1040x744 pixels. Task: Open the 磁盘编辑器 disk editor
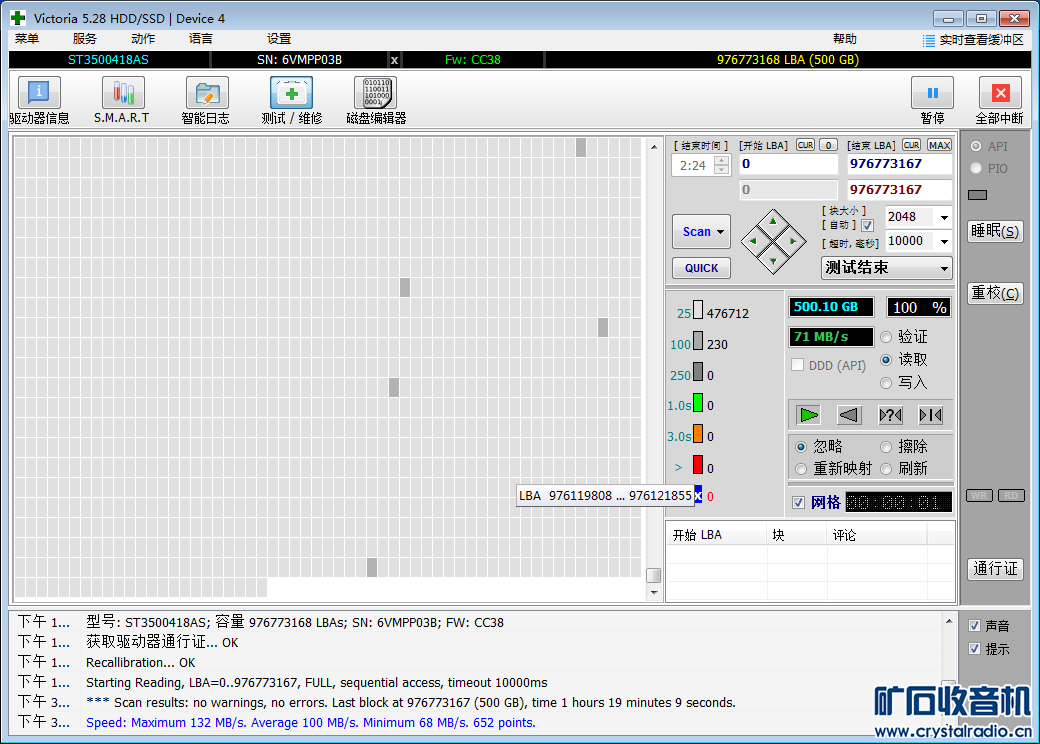pos(375,93)
